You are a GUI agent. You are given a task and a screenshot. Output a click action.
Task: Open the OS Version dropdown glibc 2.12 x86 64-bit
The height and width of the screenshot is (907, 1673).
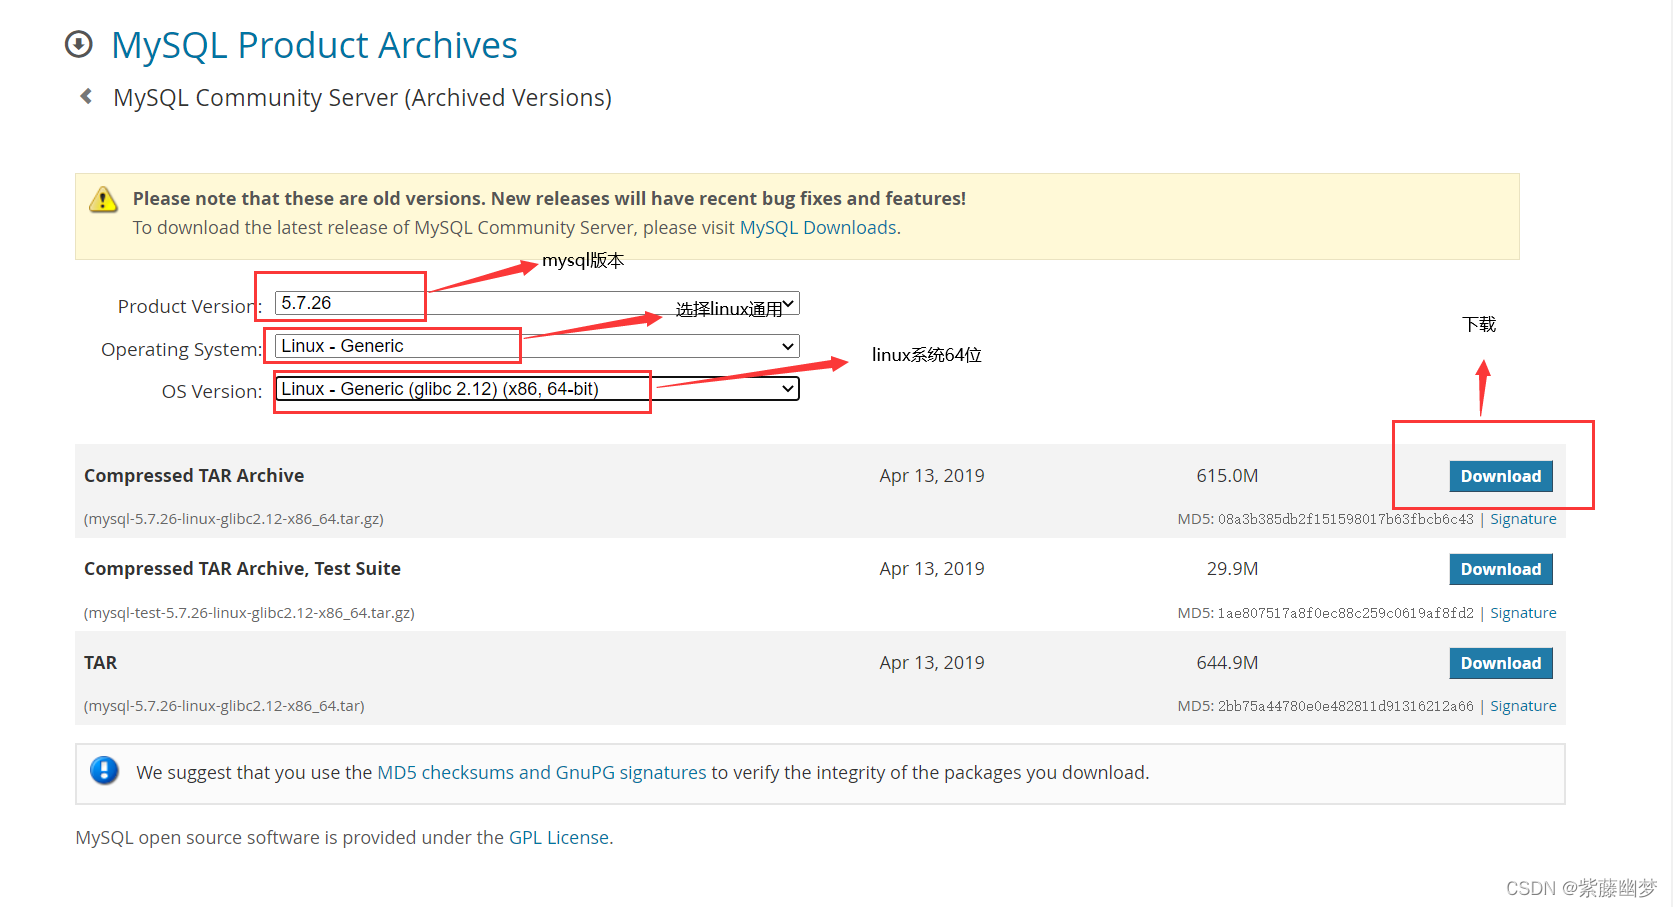pos(537,389)
